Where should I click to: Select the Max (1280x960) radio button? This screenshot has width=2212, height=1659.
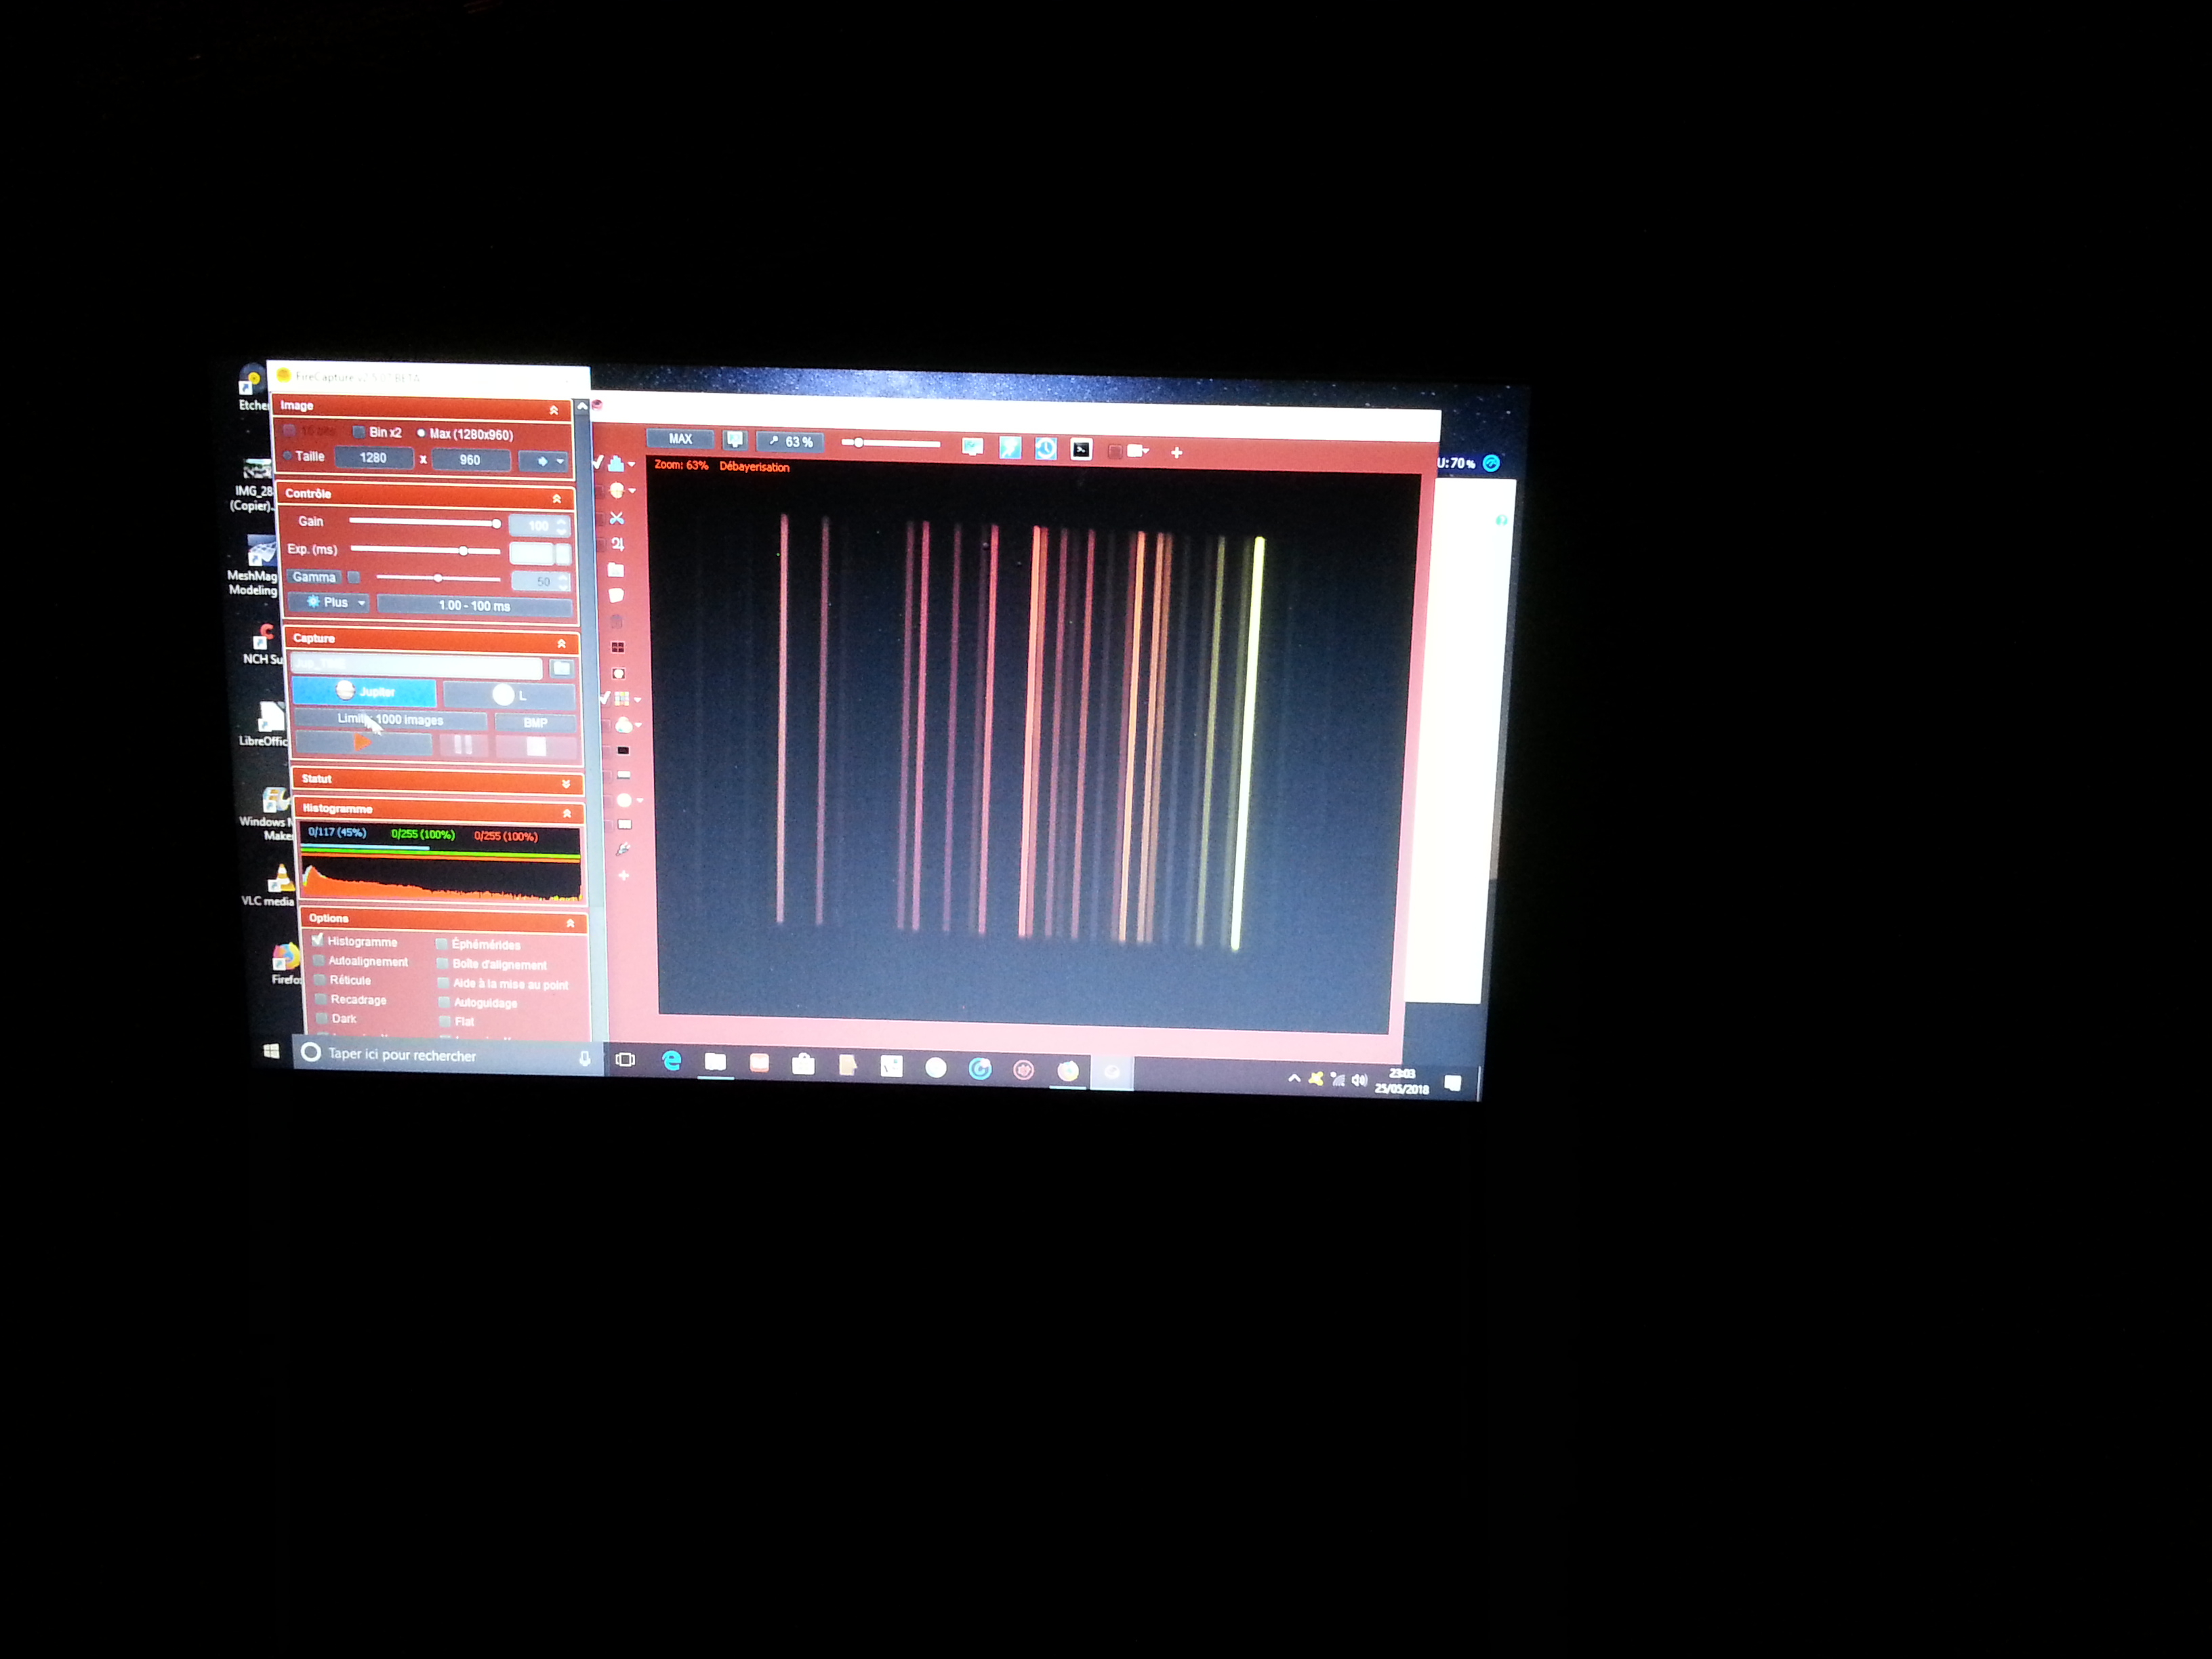click(x=421, y=433)
